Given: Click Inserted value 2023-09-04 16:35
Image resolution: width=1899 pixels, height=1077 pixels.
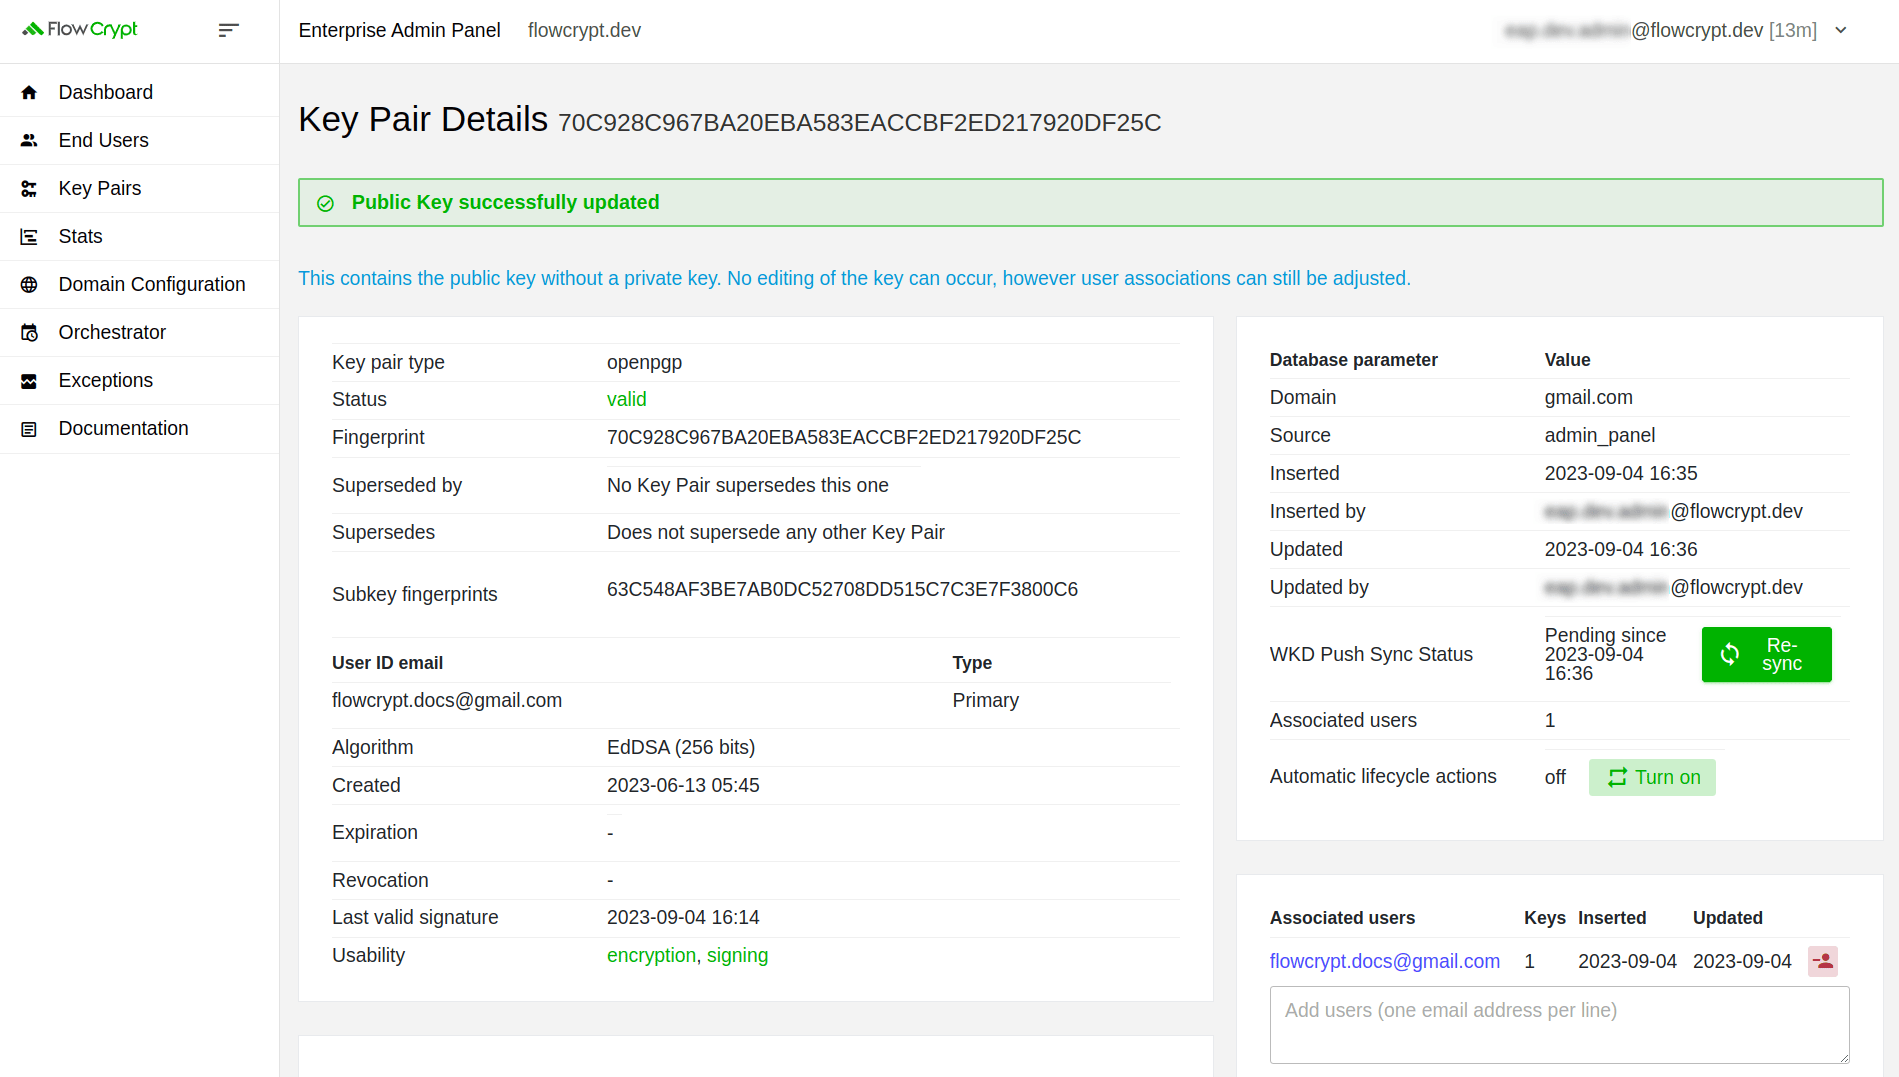Looking at the screenshot, I should 1621,473.
